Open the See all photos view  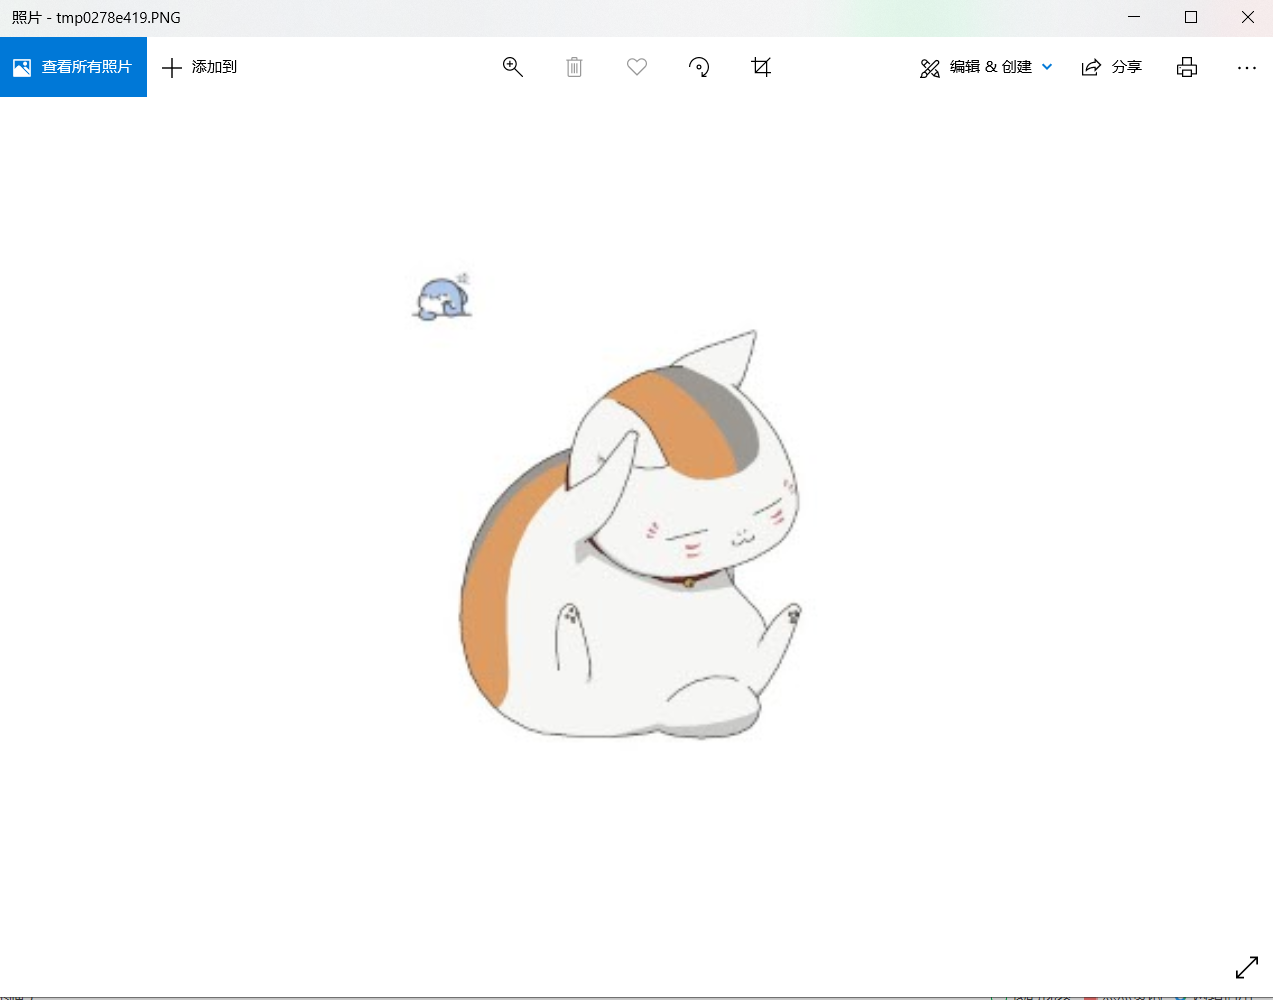coord(73,67)
